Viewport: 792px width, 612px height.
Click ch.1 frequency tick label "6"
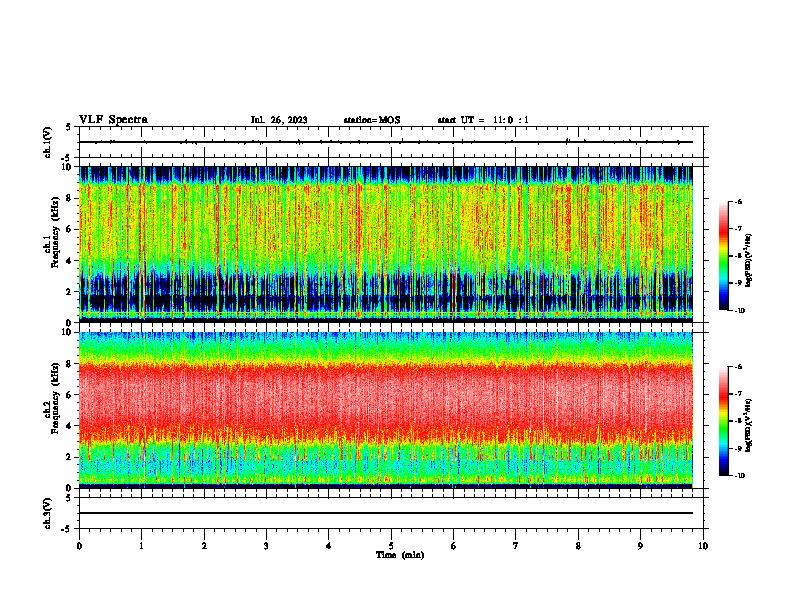click(69, 229)
